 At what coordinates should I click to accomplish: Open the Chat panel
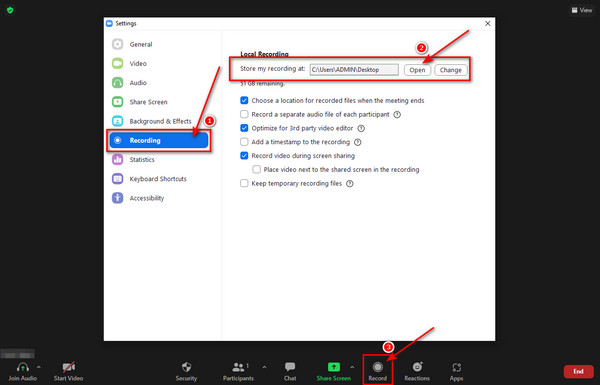[290, 371]
